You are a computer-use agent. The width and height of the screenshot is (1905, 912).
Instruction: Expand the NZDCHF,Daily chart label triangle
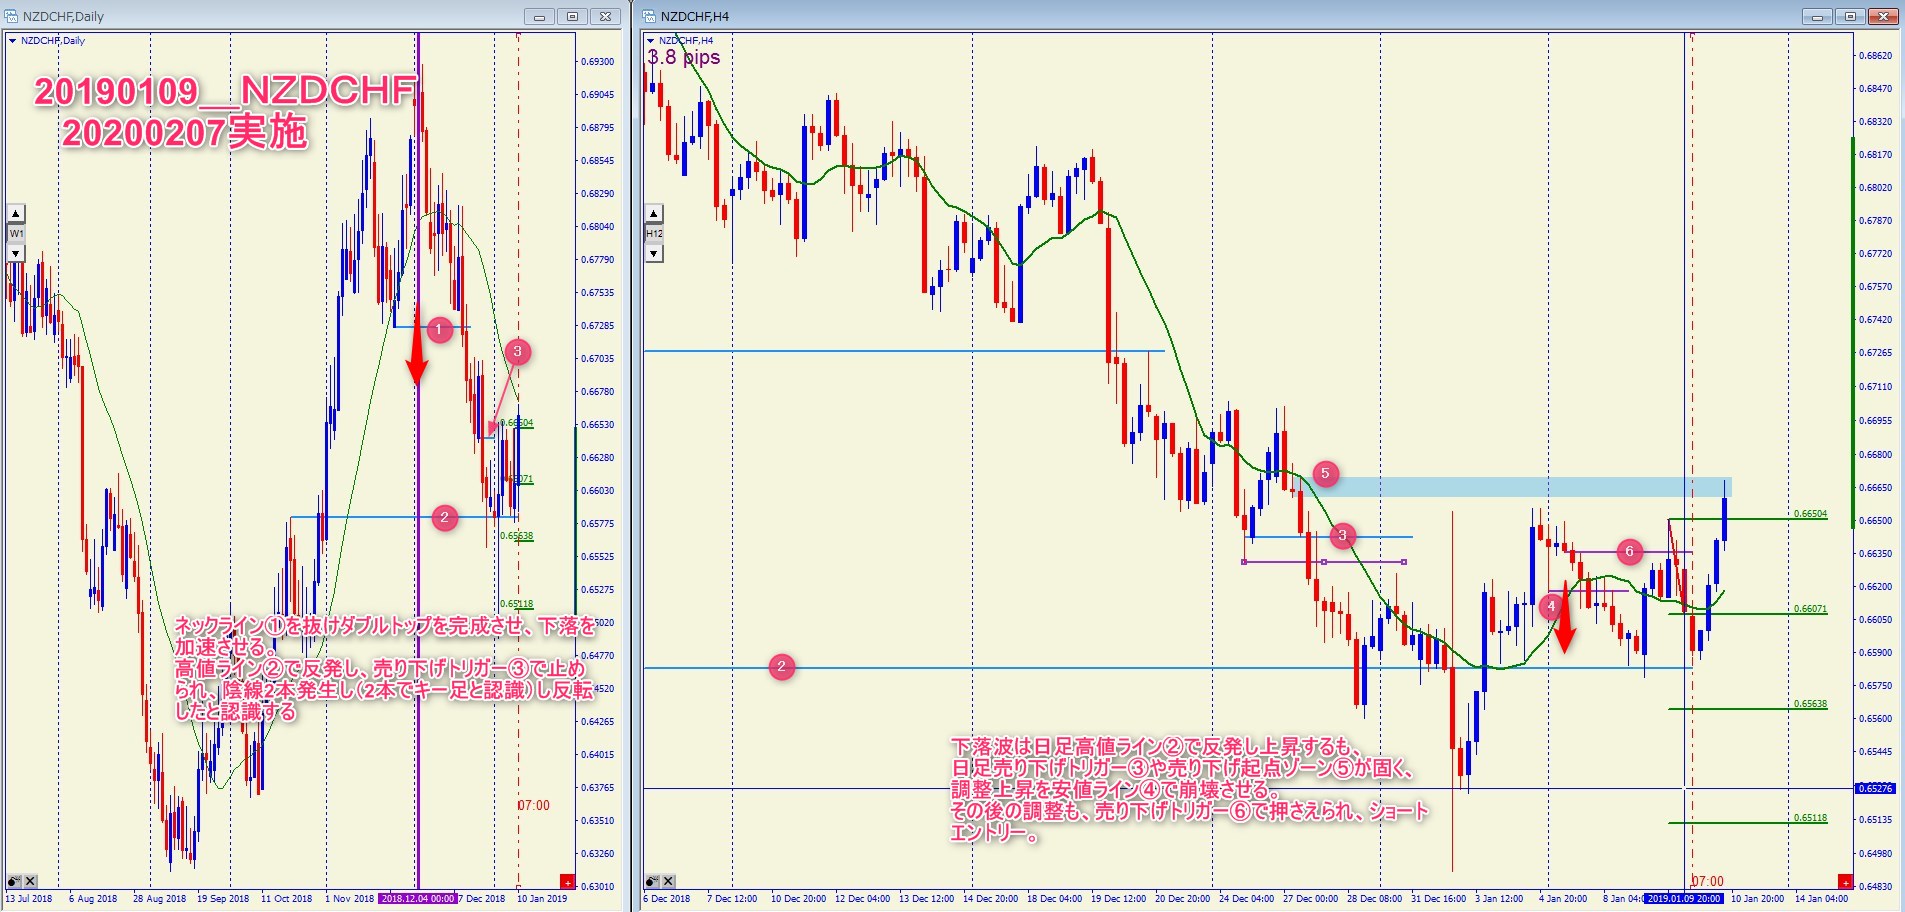point(12,41)
